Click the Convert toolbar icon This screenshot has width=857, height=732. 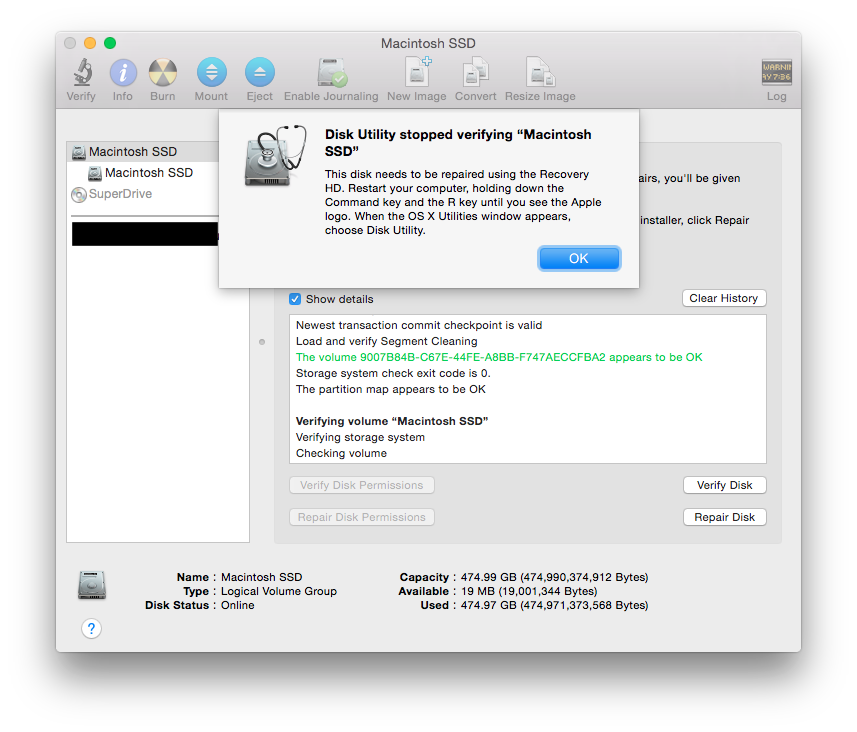(476, 72)
